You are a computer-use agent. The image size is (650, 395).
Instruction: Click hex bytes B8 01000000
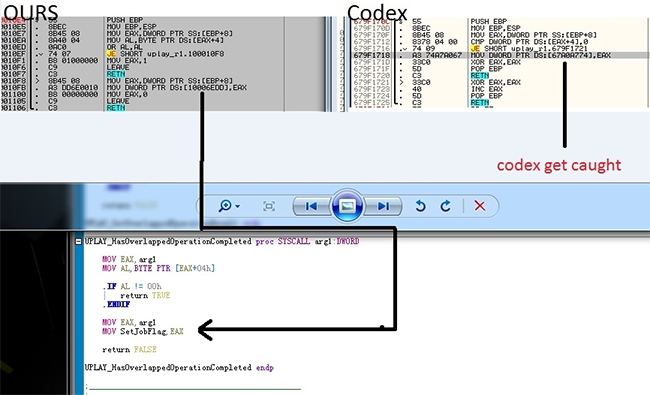(x=73, y=61)
